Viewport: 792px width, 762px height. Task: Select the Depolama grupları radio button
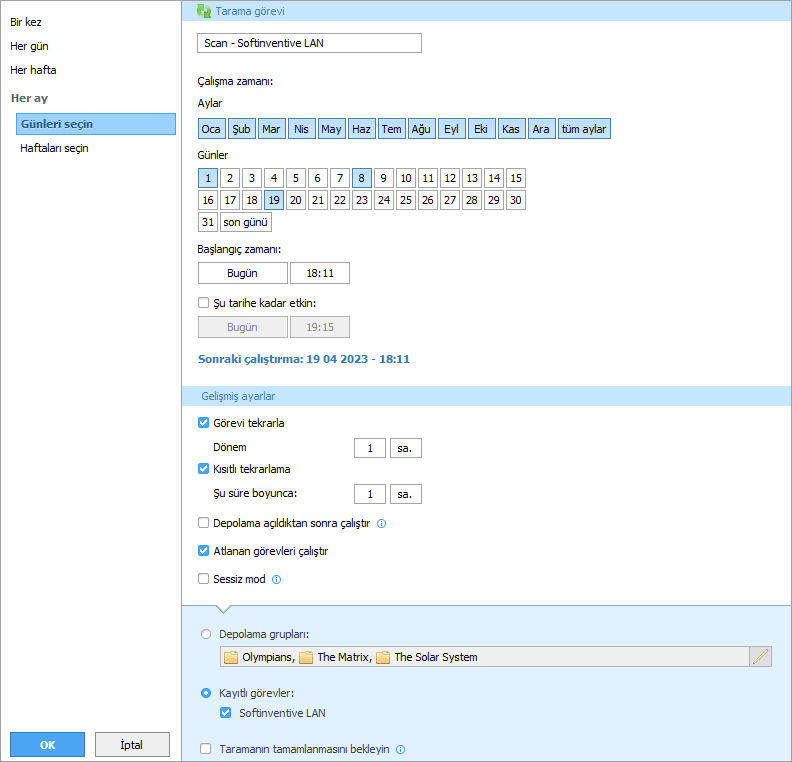(206, 633)
